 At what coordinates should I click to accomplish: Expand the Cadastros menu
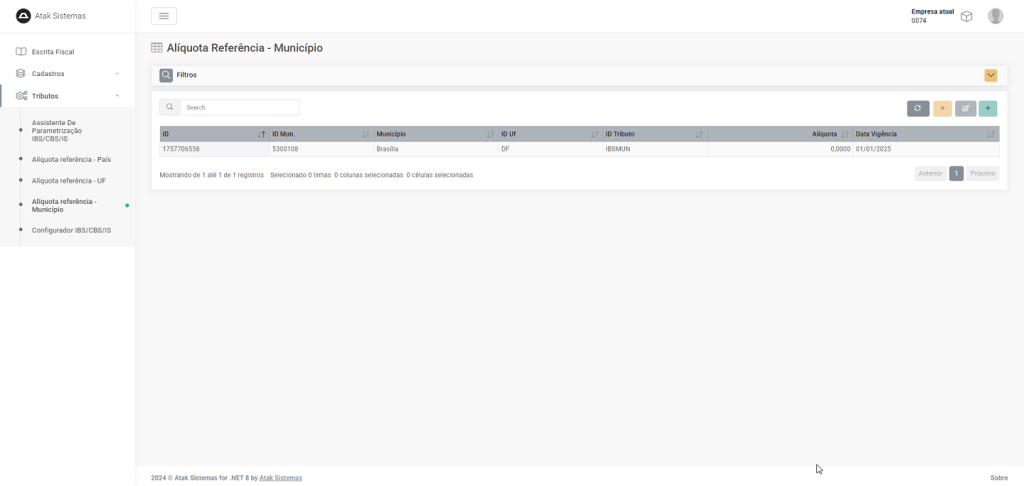(66, 73)
